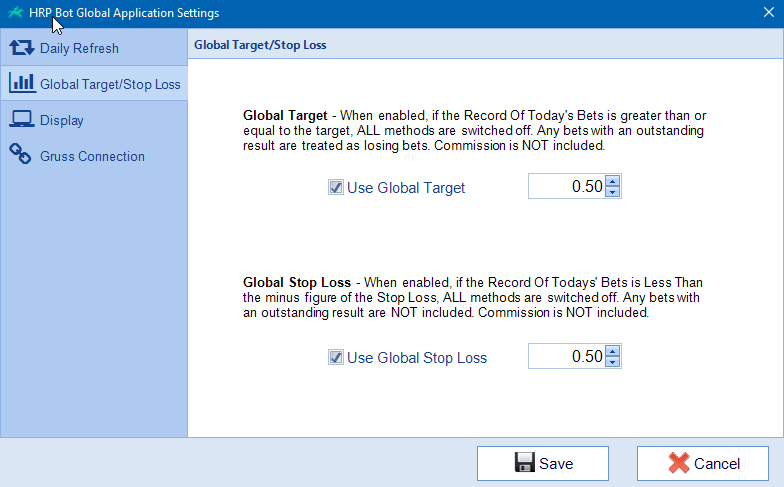Decrease the Global Target value with down arrow
The width and height of the screenshot is (784, 487).
612,192
